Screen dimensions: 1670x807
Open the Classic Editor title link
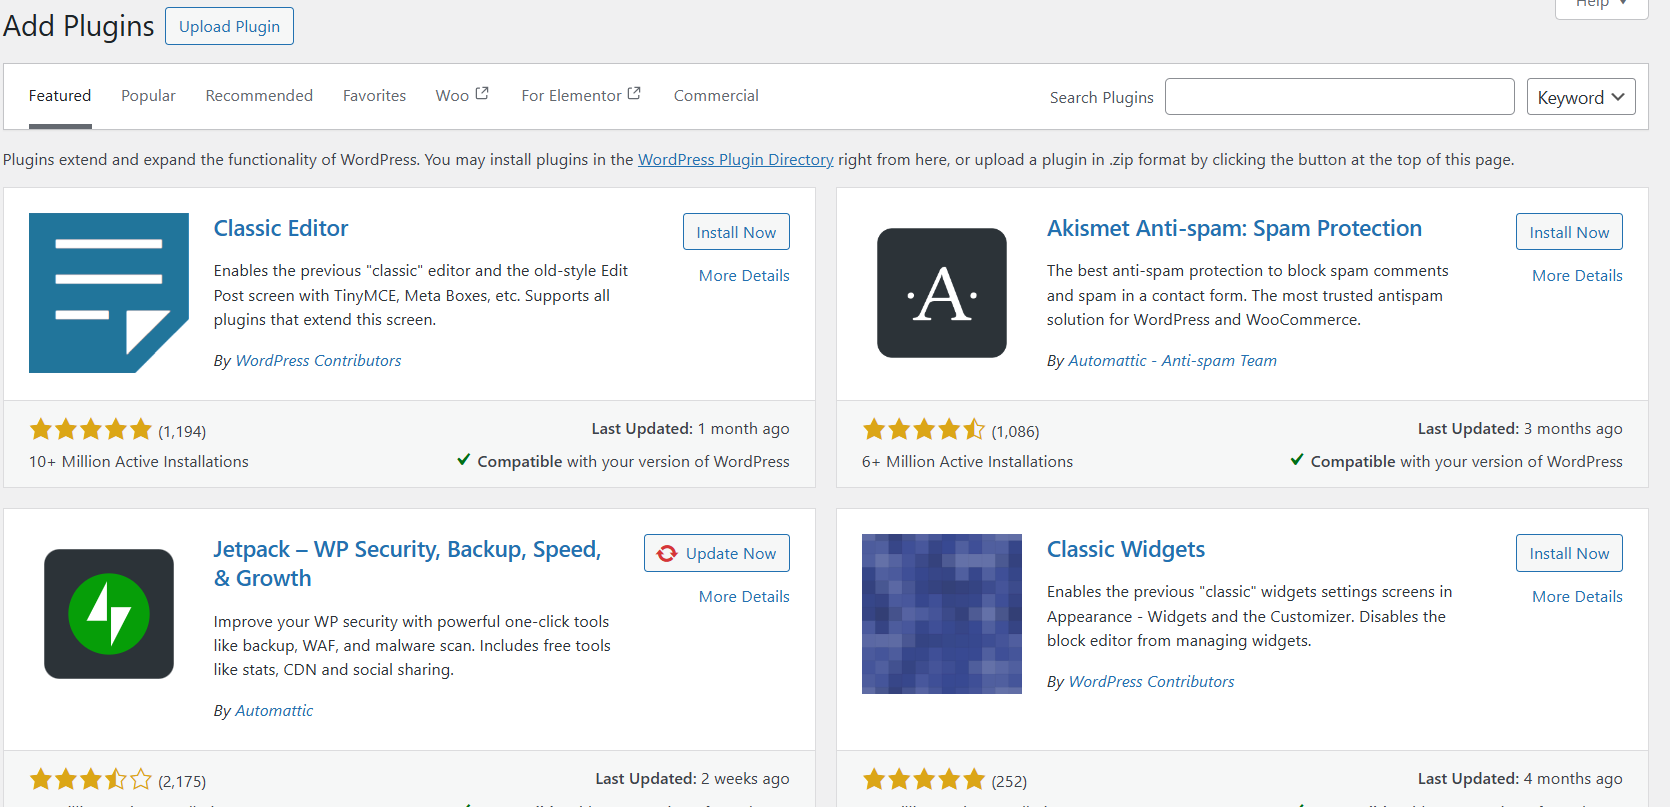coord(281,229)
